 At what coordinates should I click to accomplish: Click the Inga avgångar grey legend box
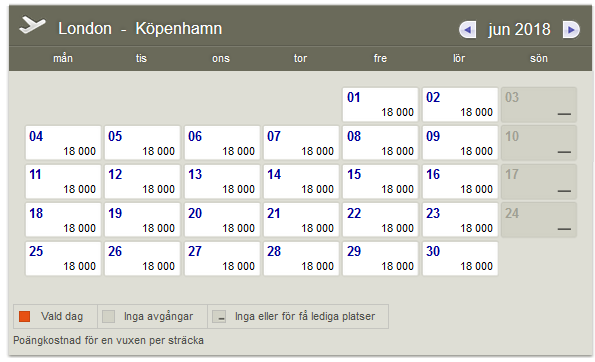pyautogui.click(x=109, y=316)
